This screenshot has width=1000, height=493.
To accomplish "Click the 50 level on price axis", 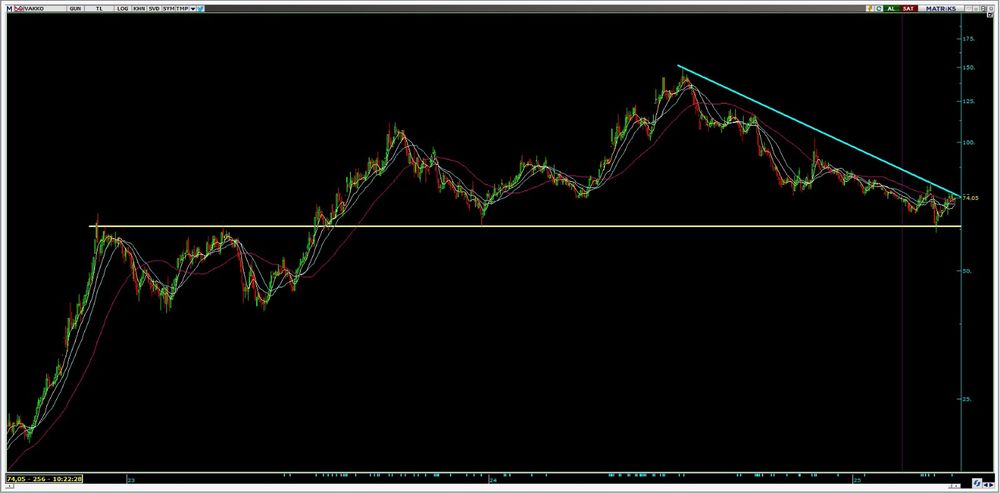I will pyautogui.click(x=968, y=271).
